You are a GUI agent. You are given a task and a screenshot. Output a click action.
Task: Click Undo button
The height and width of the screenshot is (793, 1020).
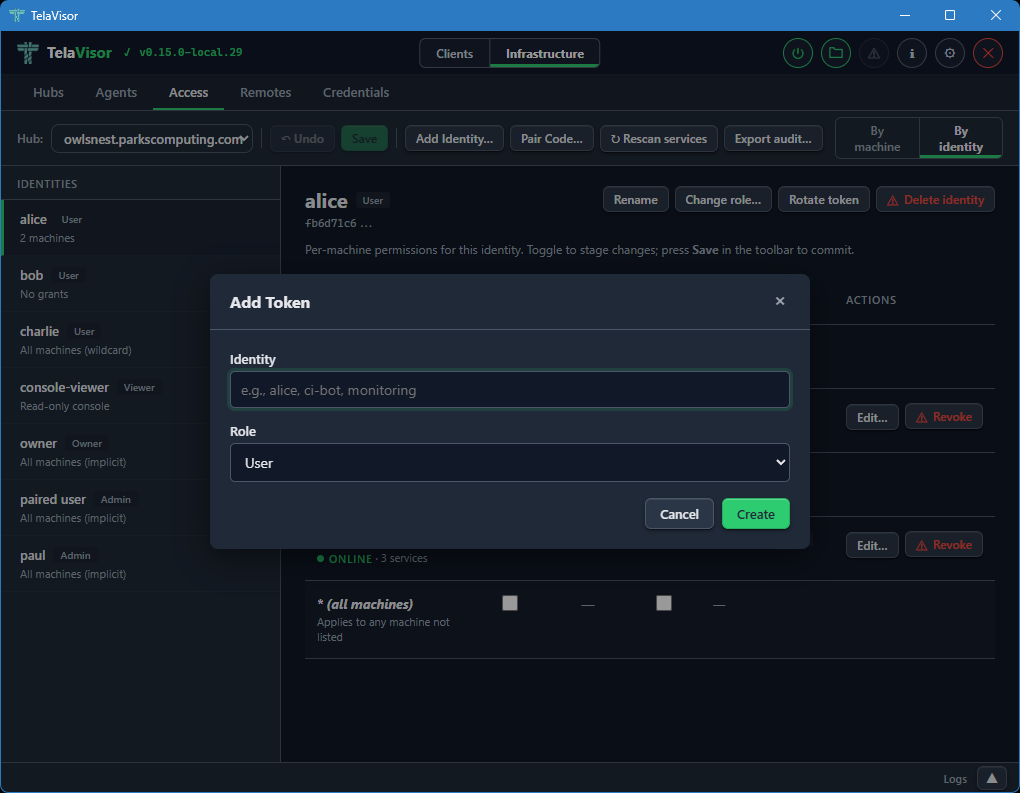(x=302, y=139)
